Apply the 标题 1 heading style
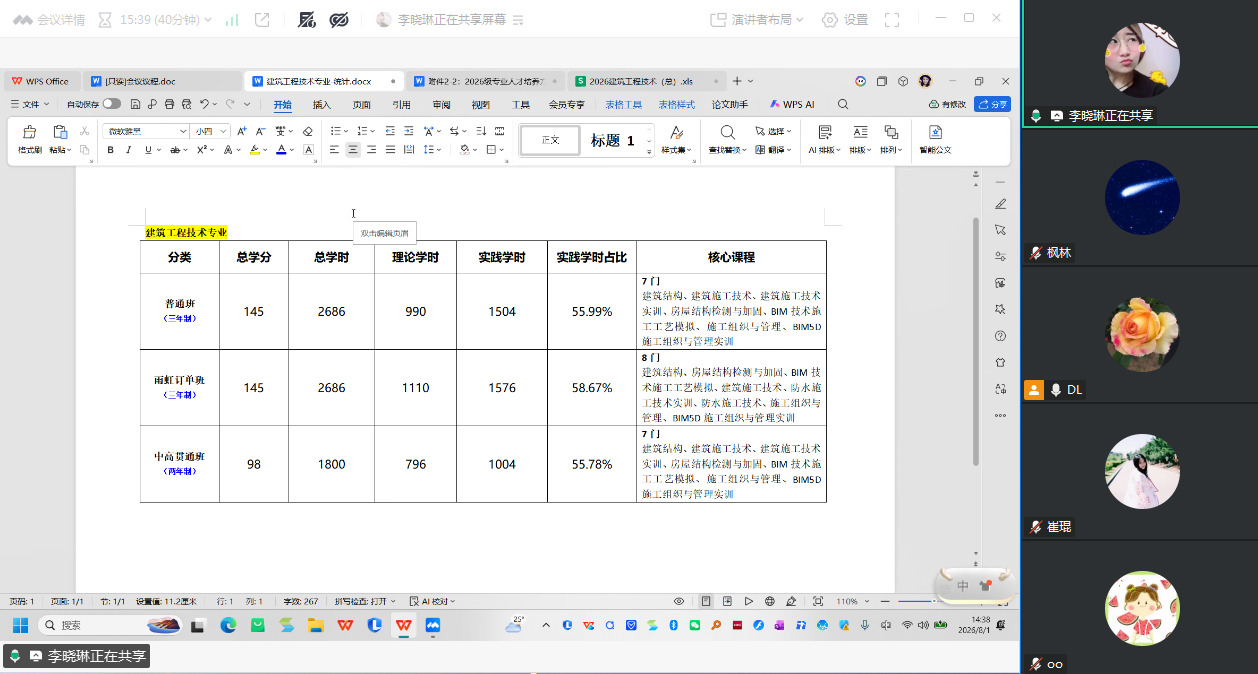 [x=612, y=141]
